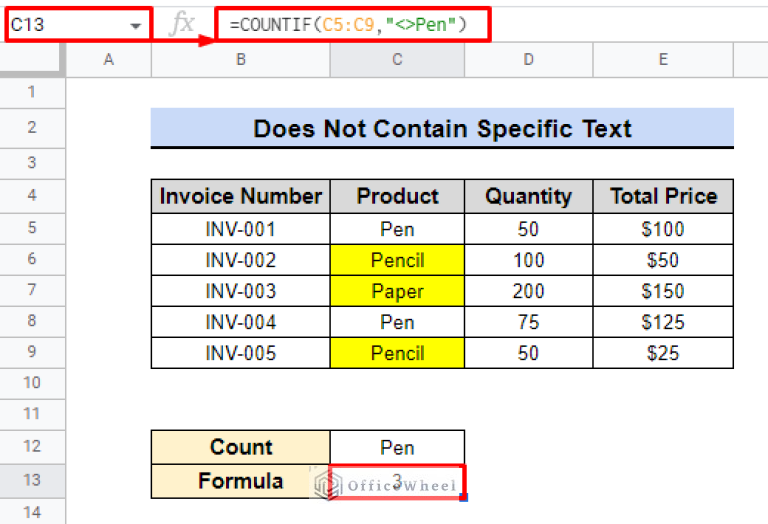Click the select-all corner box
Image resolution: width=768 pixels, height=524 pixels.
(32, 60)
